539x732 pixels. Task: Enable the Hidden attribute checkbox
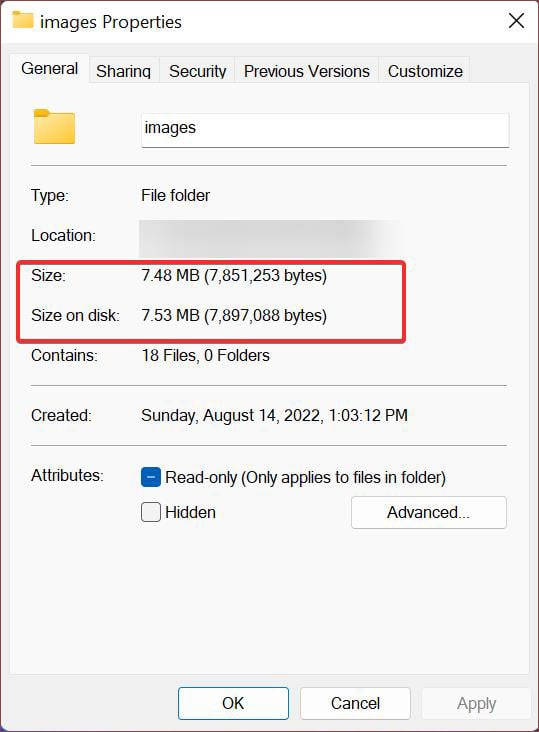(x=151, y=512)
